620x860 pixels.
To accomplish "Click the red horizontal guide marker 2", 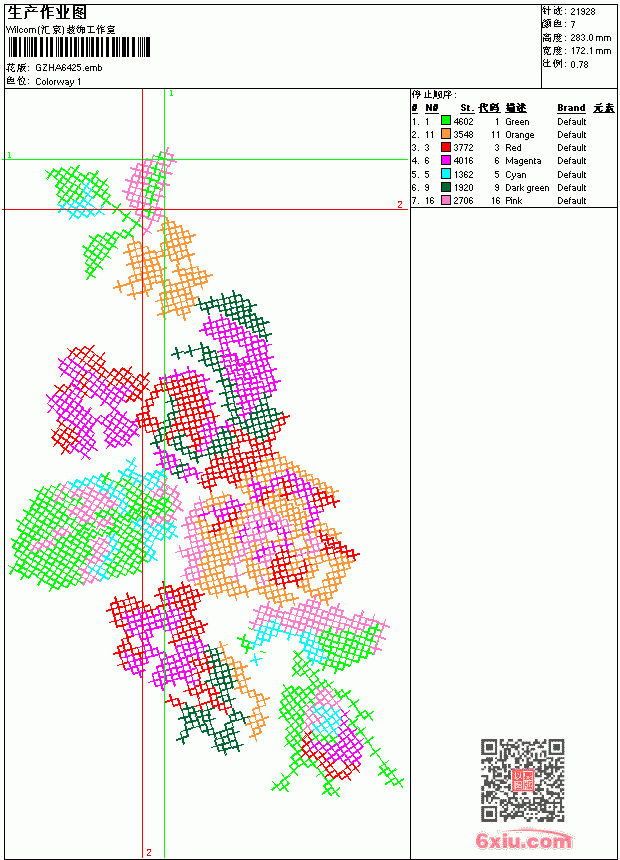I will [400, 204].
